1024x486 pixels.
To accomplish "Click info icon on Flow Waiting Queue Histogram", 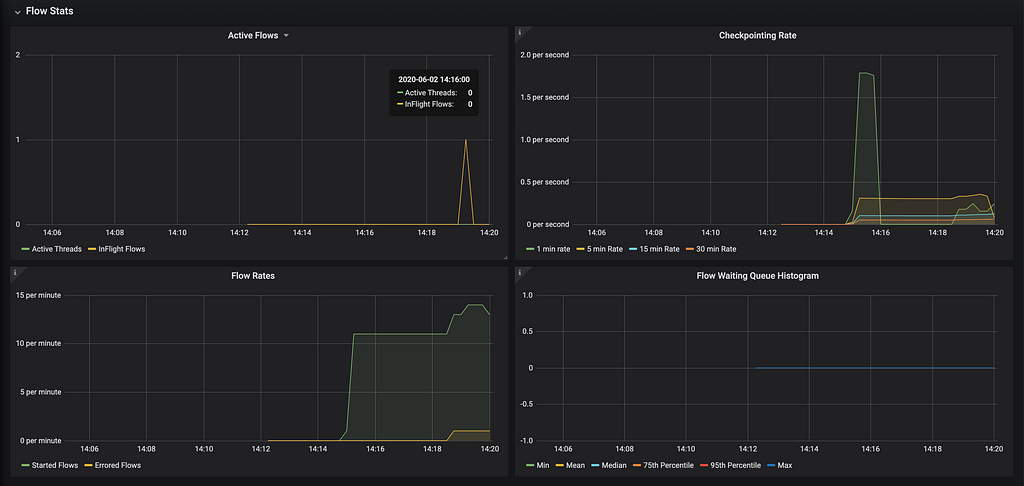I will (x=520, y=272).
